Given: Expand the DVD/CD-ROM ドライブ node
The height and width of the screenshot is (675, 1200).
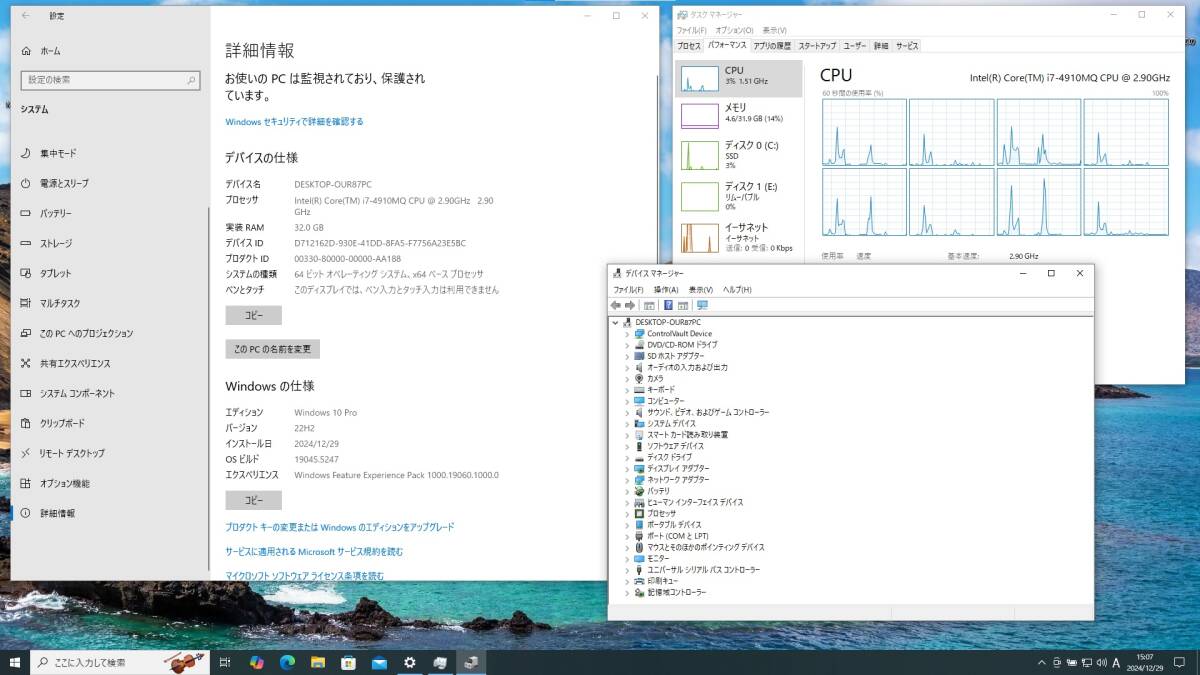Looking at the screenshot, I should click(628, 345).
